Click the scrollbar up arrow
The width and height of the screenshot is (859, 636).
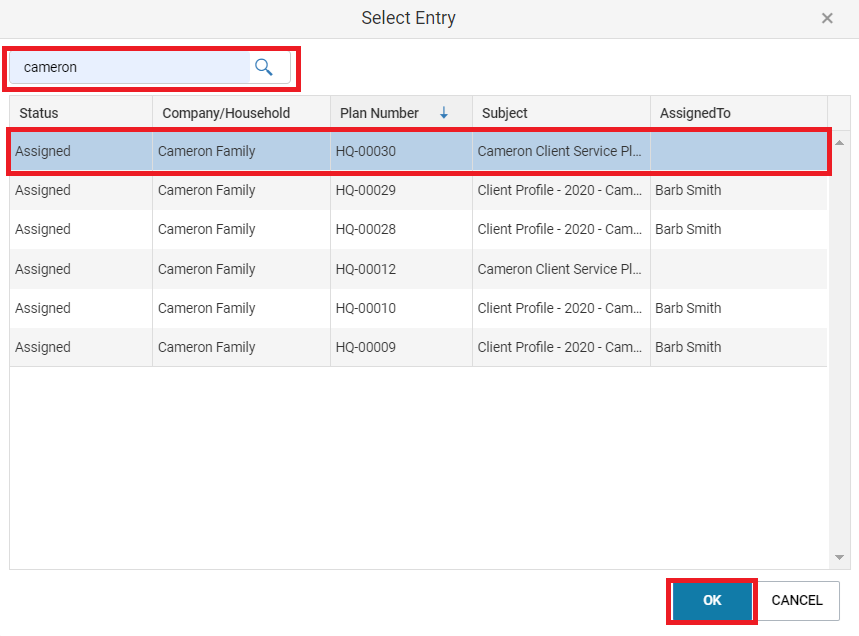tap(839, 143)
